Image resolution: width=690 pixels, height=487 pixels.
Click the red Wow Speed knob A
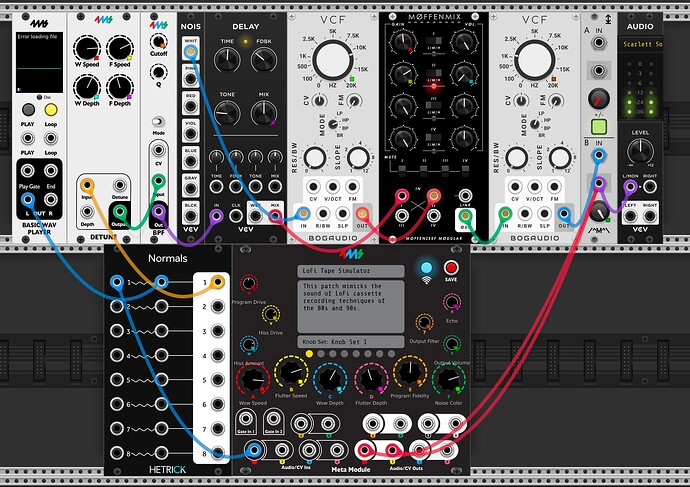(x=250, y=380)
